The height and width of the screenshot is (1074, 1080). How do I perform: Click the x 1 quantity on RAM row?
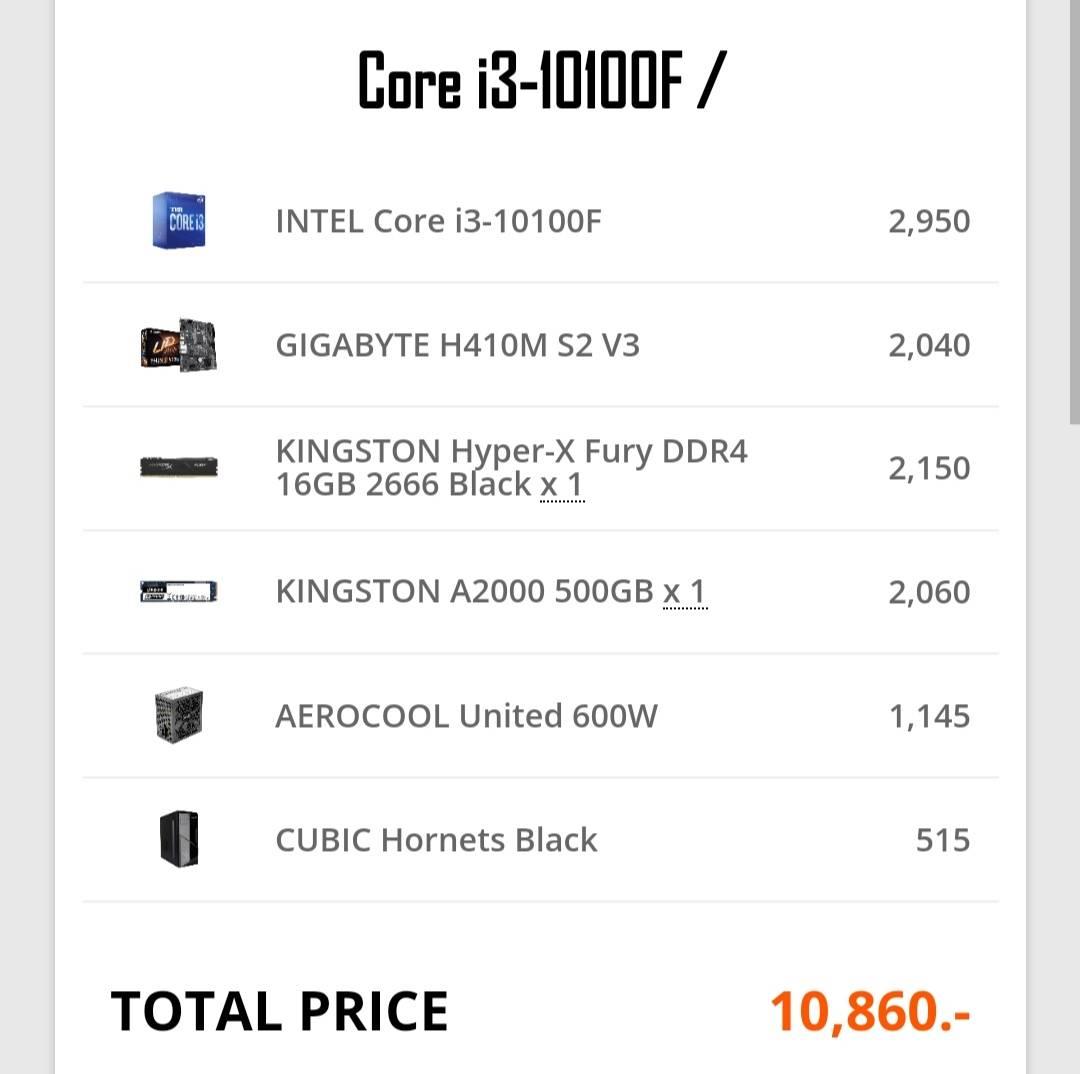[x=562, y=485]
